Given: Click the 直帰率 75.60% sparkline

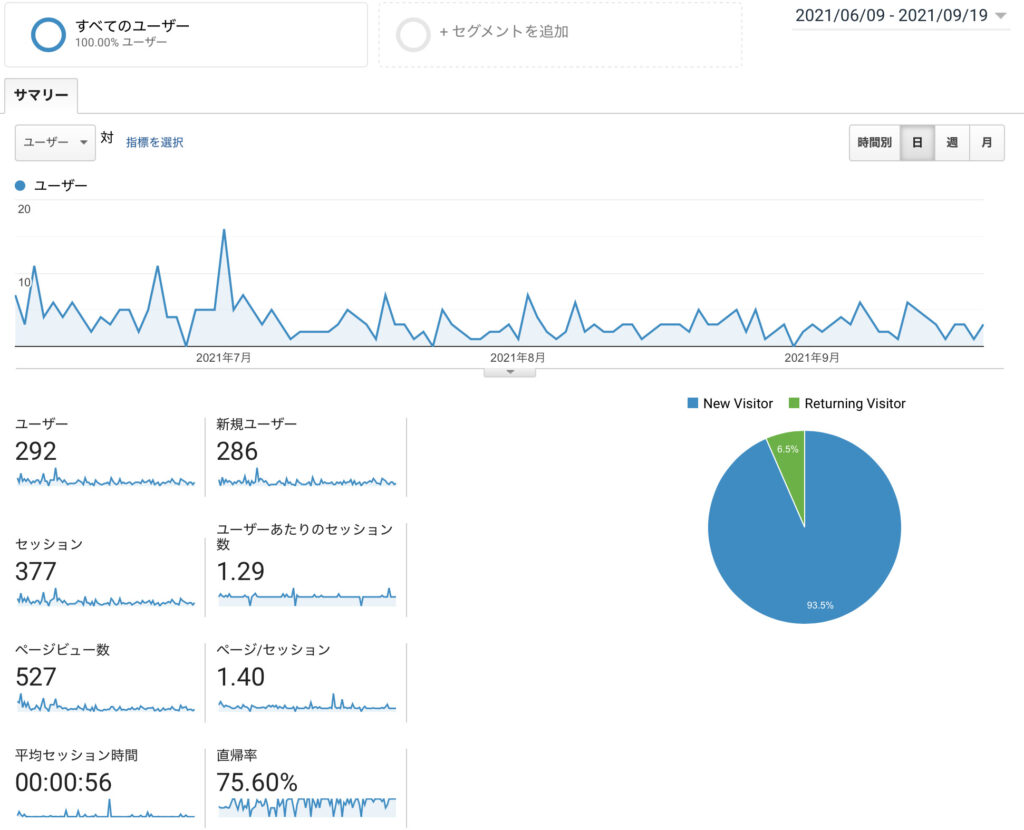Looking at the screenshot, I should [x=306, y=807].
